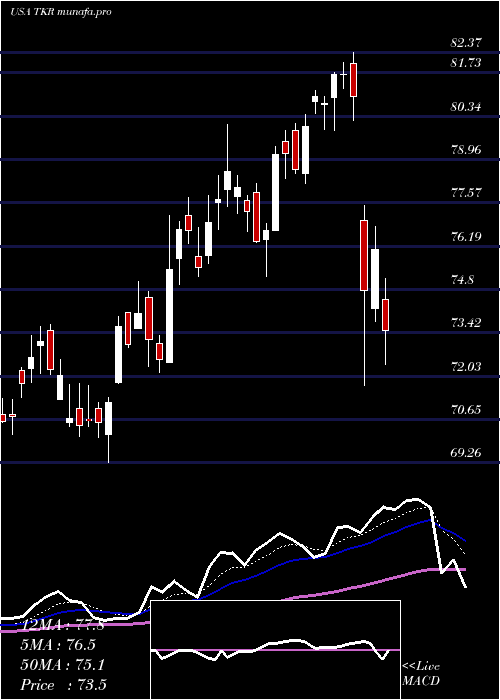Click the 50MA : 75.1 text
Viewport: 500px width, 700px height.
pos(62,665)
